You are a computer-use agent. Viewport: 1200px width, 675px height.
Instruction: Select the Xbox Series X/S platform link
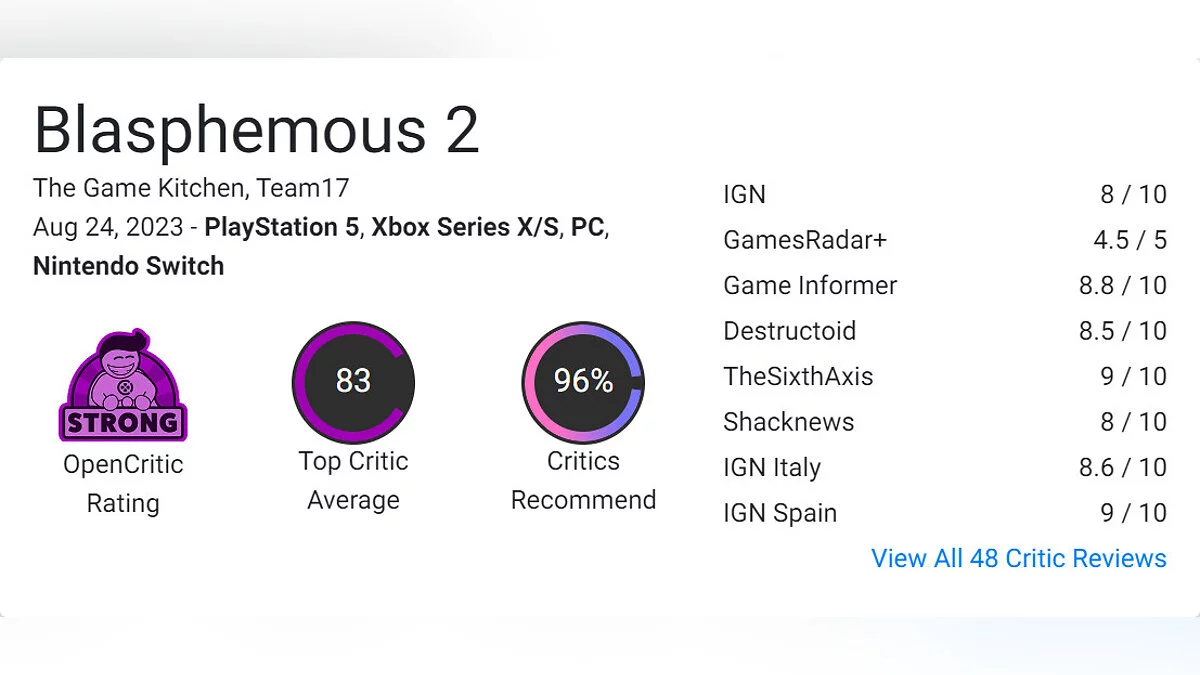point(465,227)
